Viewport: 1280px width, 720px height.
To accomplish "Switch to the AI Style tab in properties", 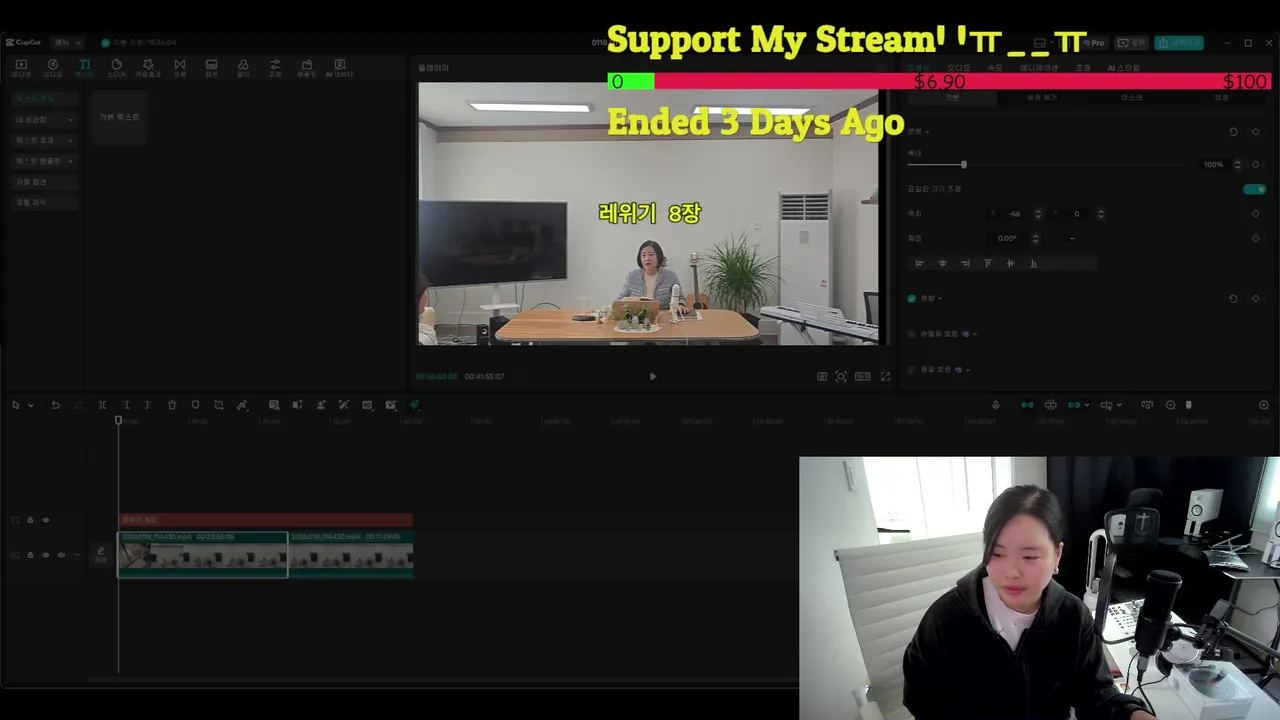I will click(1123, 68).
